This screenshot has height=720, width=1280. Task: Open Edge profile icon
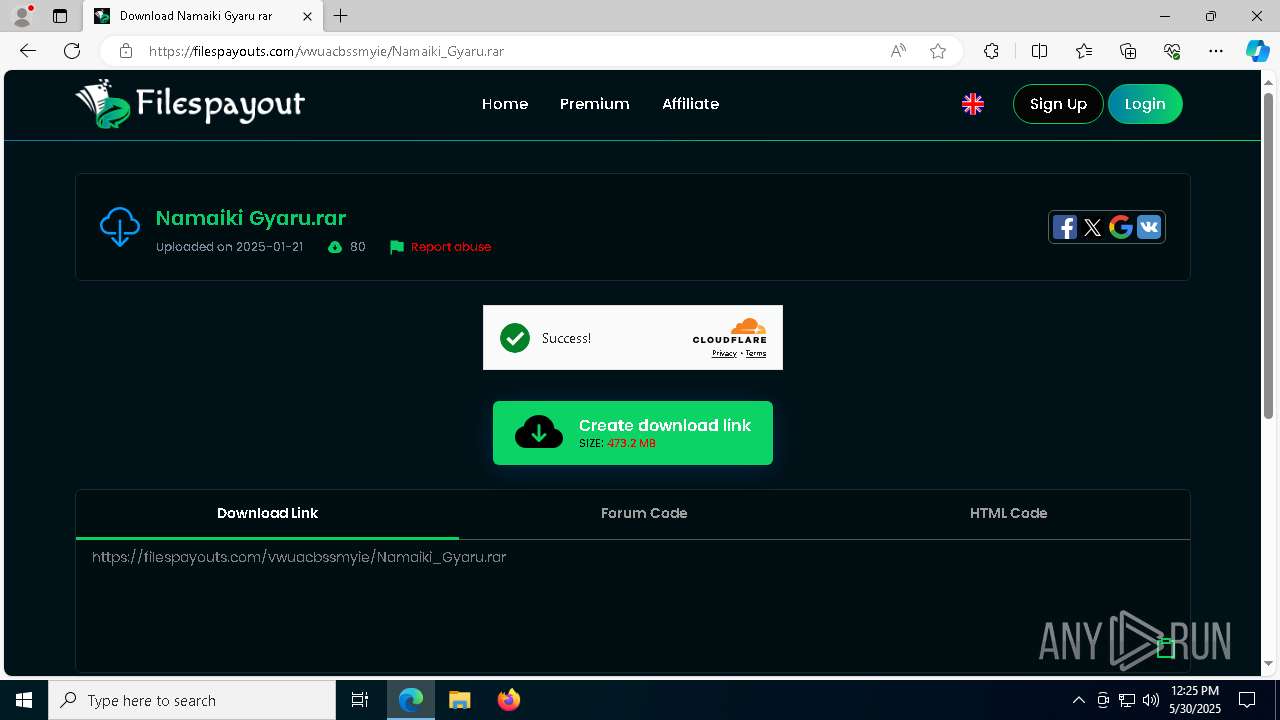(22, 16)
